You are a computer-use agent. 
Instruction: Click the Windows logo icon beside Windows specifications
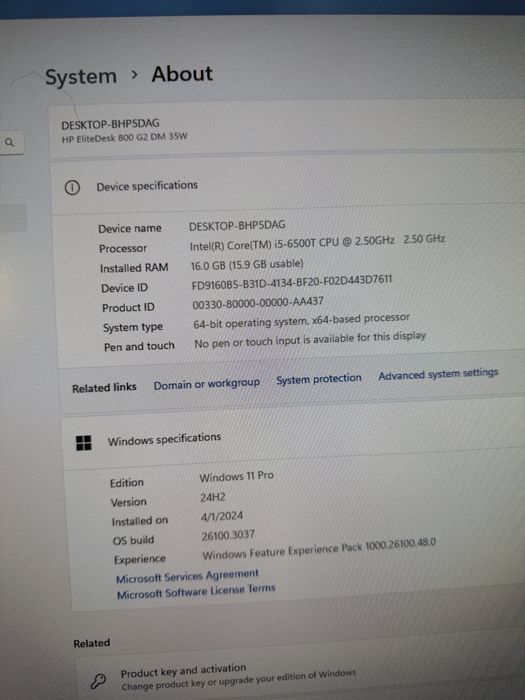click(x=83, y=443)
